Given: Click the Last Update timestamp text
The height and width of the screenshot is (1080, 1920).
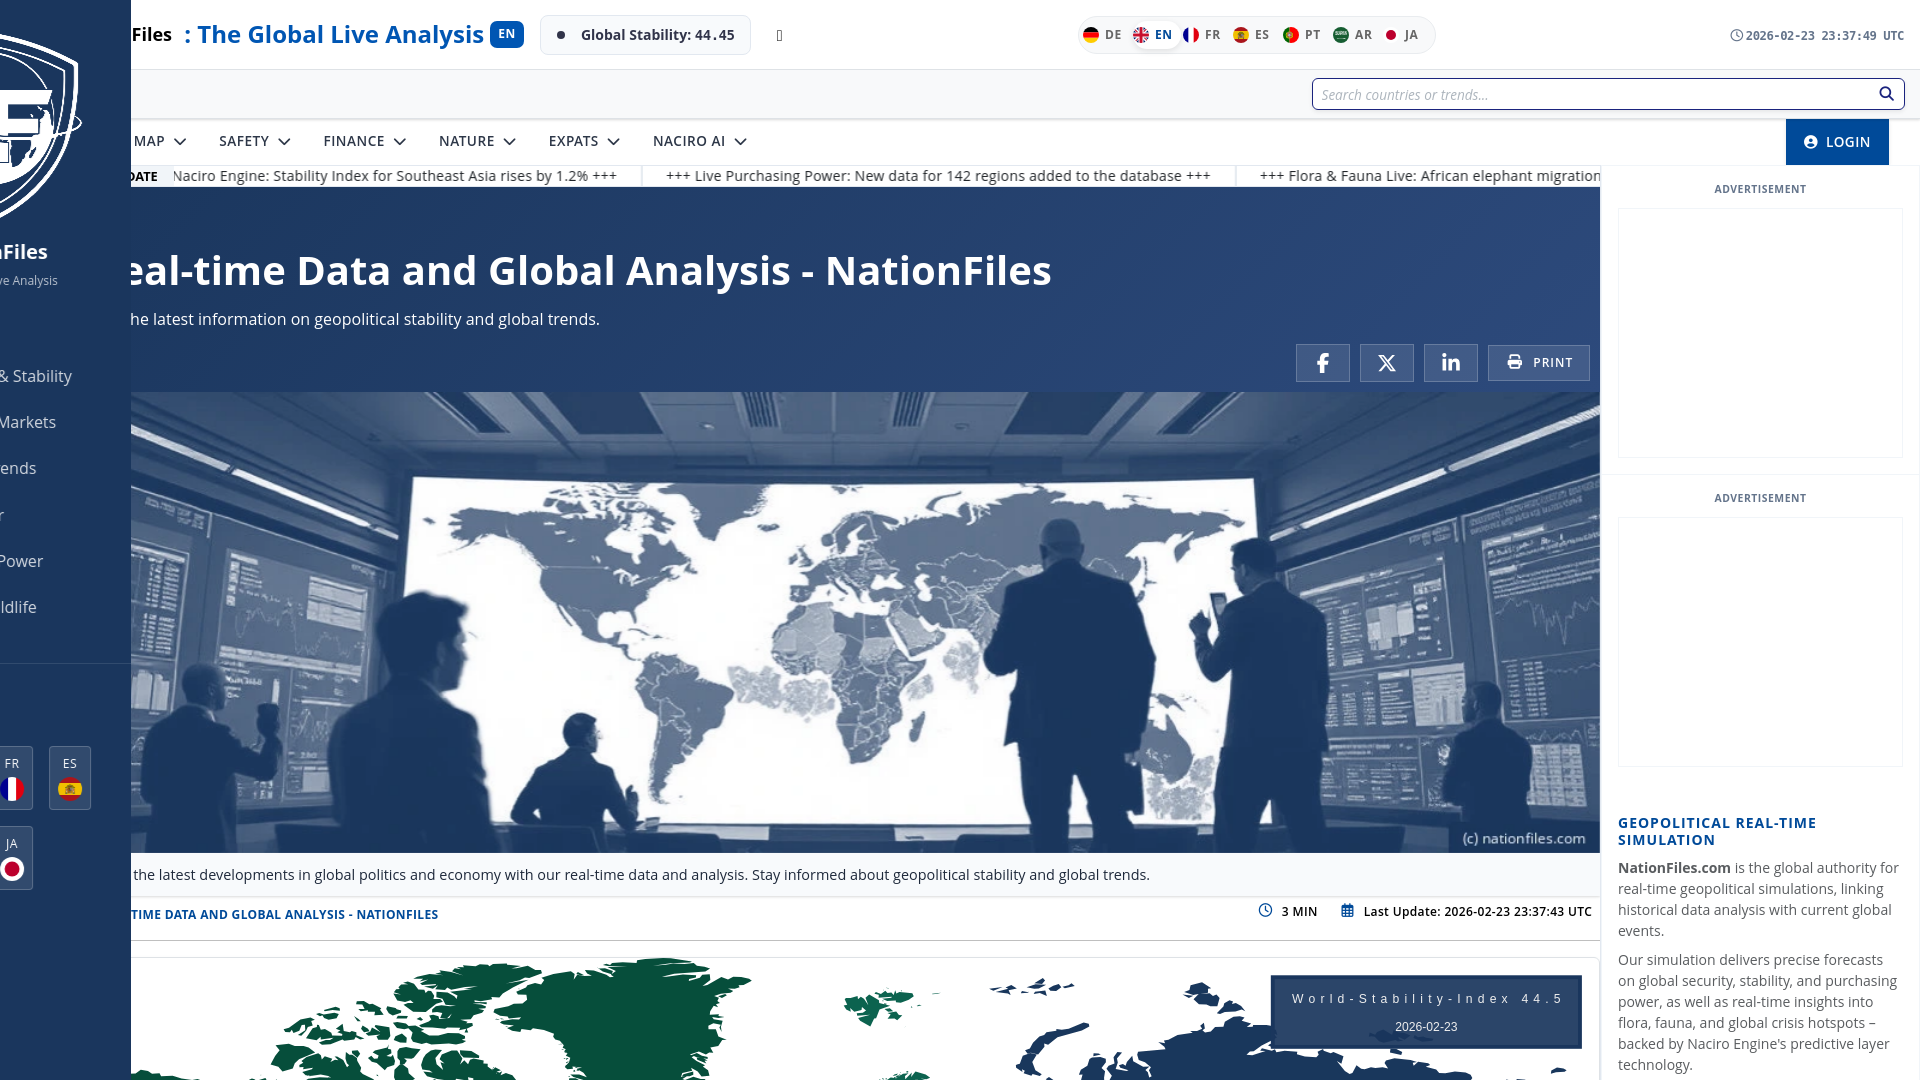Looking at the screenshot, I should click(x=1477, y=912).
